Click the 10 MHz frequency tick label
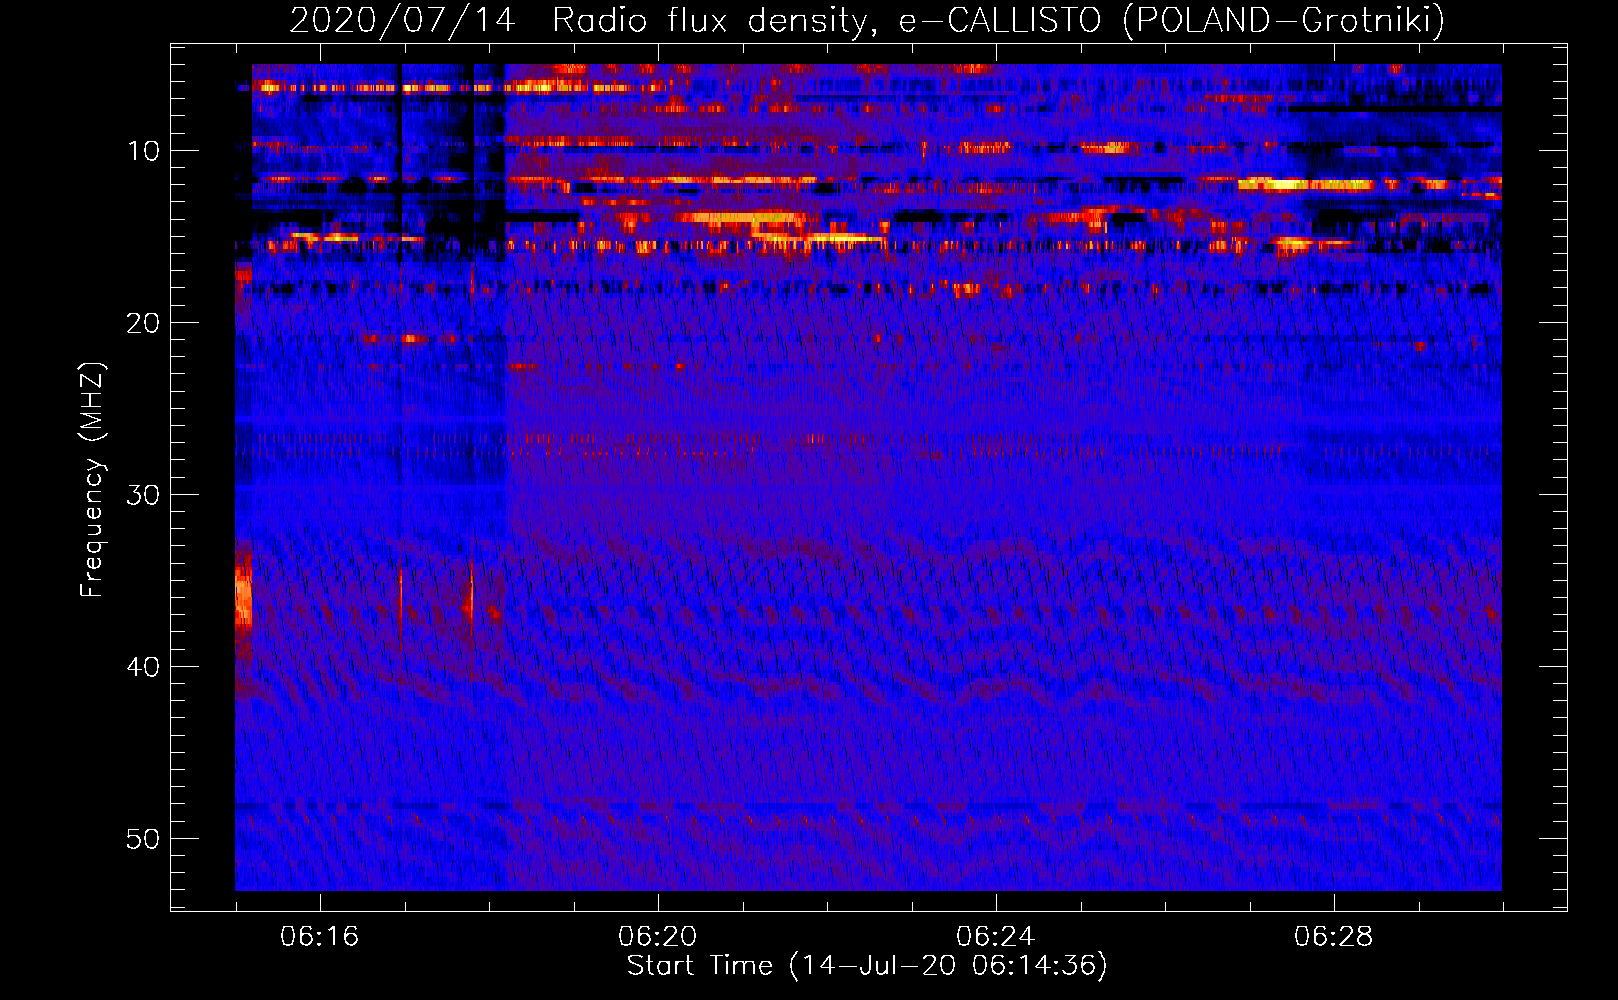 click(x=144, y=151)
